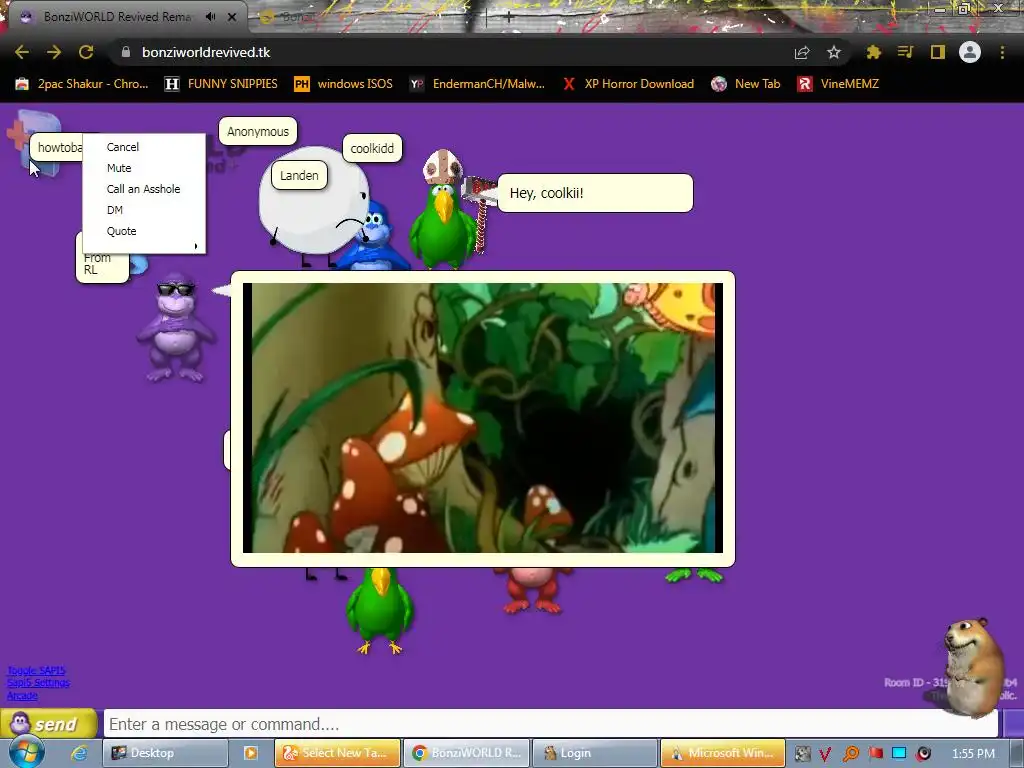1024x768 pixels.
Task: Close the BonziWORLD Revived tab
Action: point(232,17)
